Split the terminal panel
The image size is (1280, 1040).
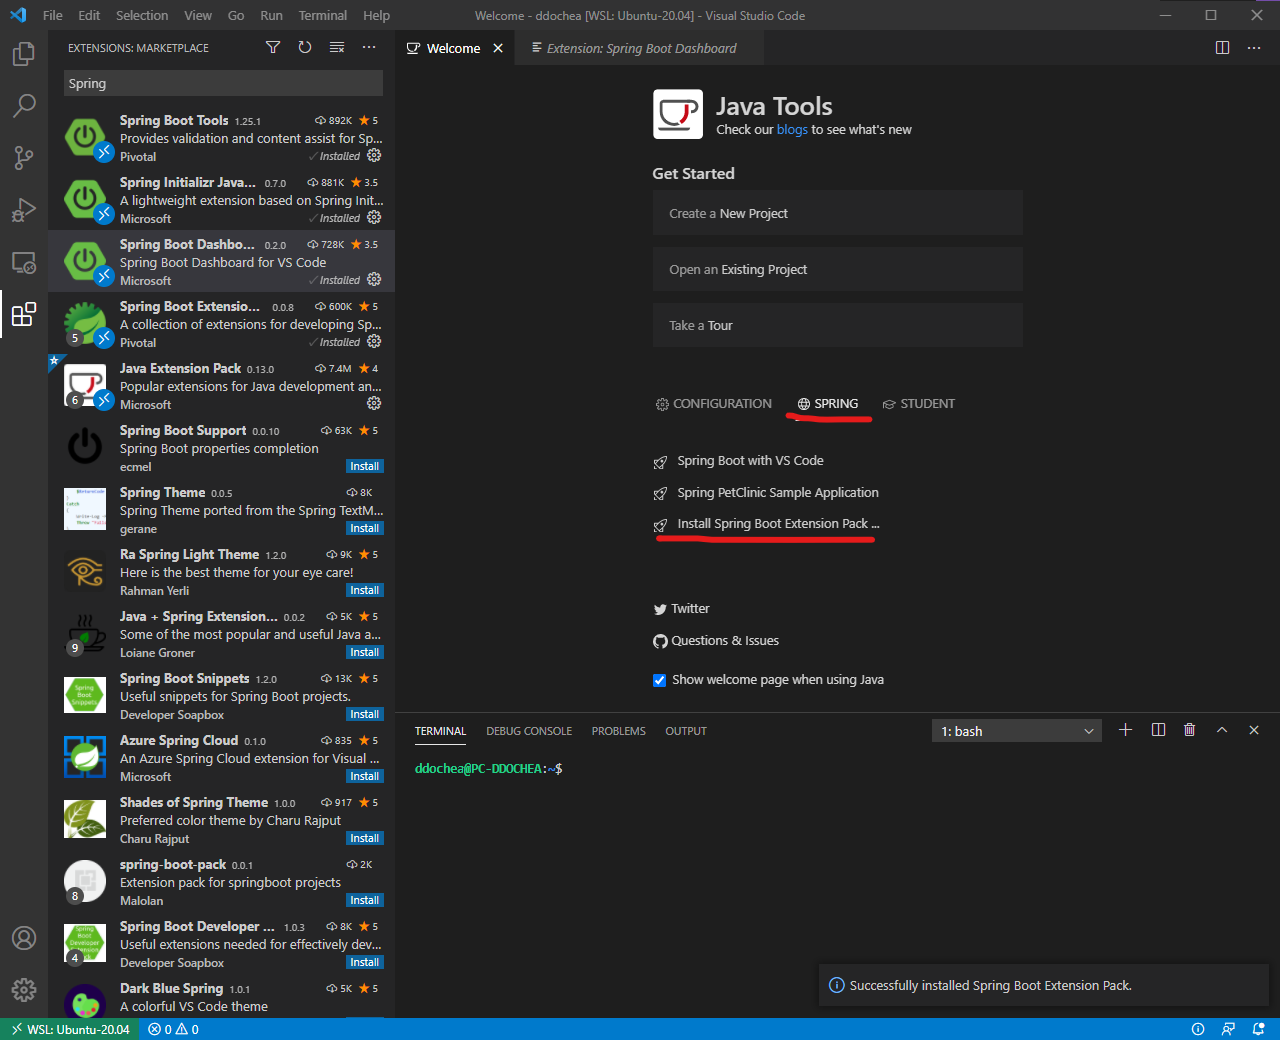click(1158, 730)
